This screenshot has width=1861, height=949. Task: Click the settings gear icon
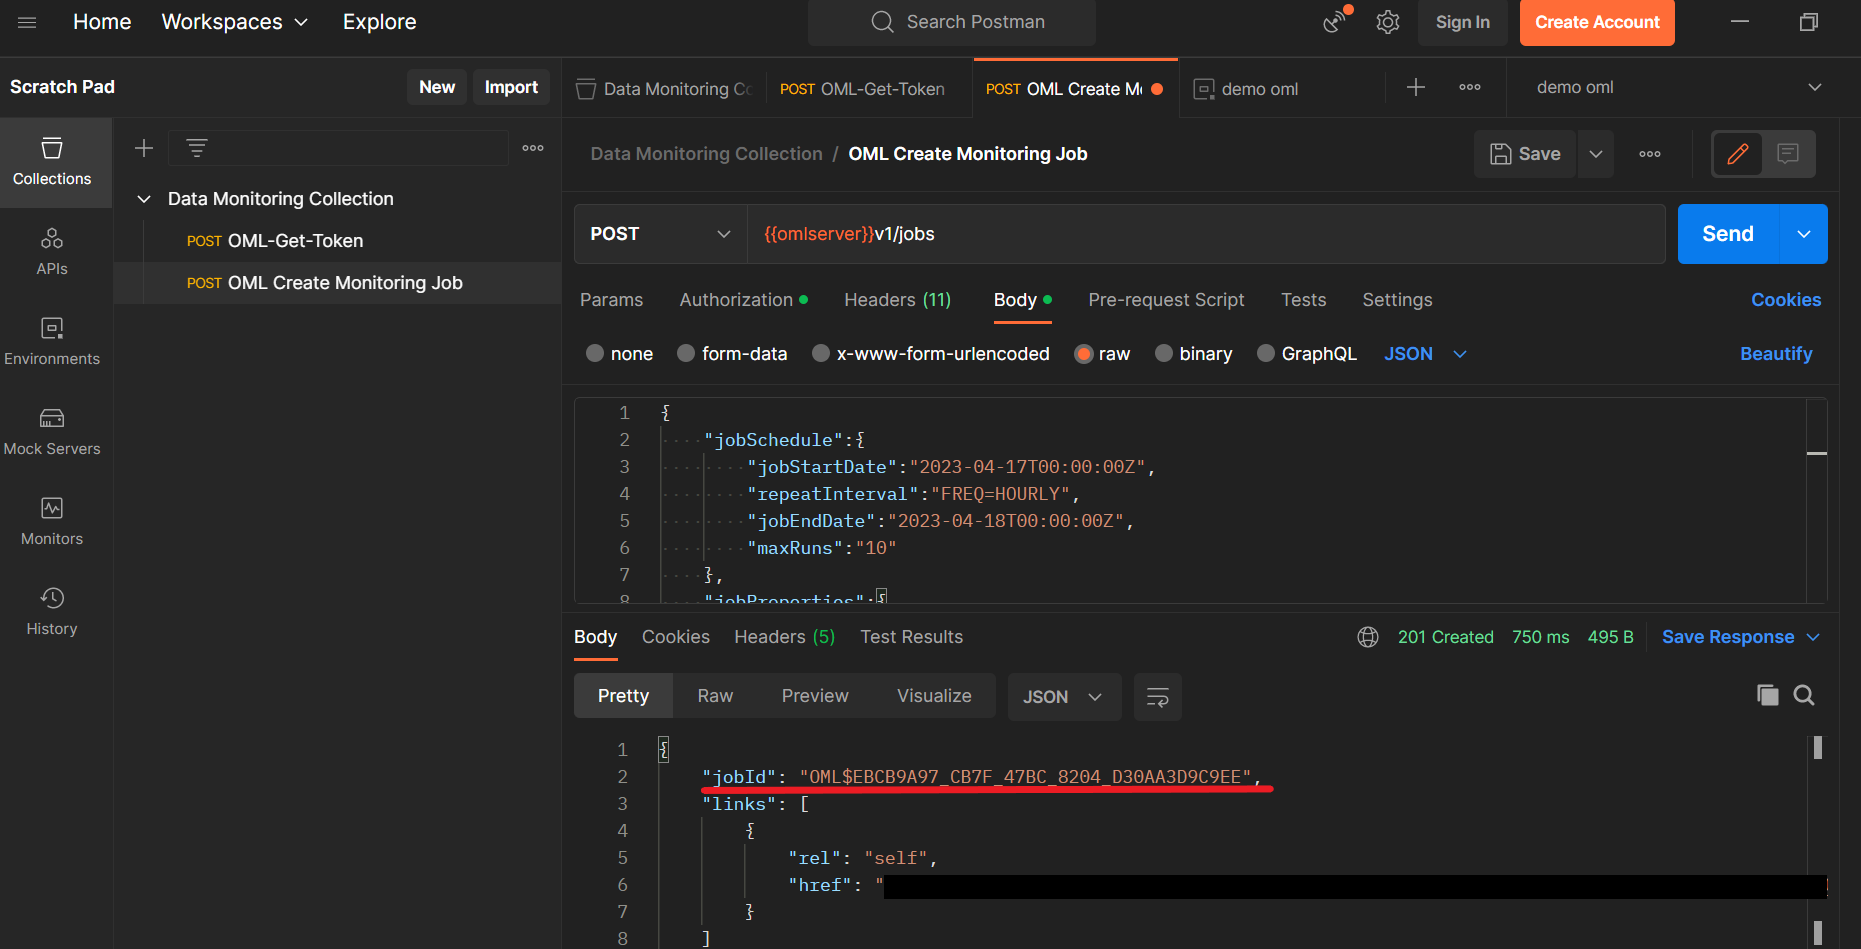(x=1387, y=22)
